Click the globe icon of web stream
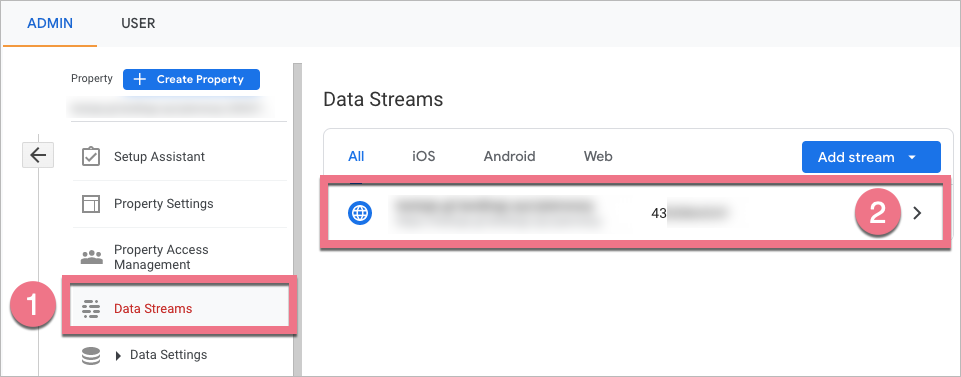This screenshot has height=377, width=961. [360, 213]
